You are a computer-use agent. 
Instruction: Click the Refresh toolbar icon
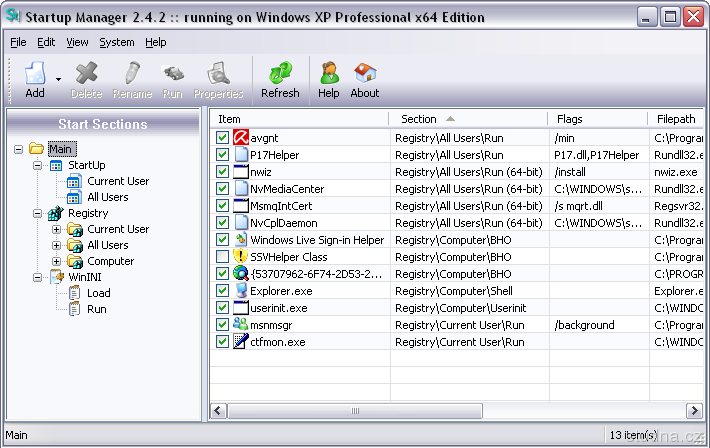280,73
